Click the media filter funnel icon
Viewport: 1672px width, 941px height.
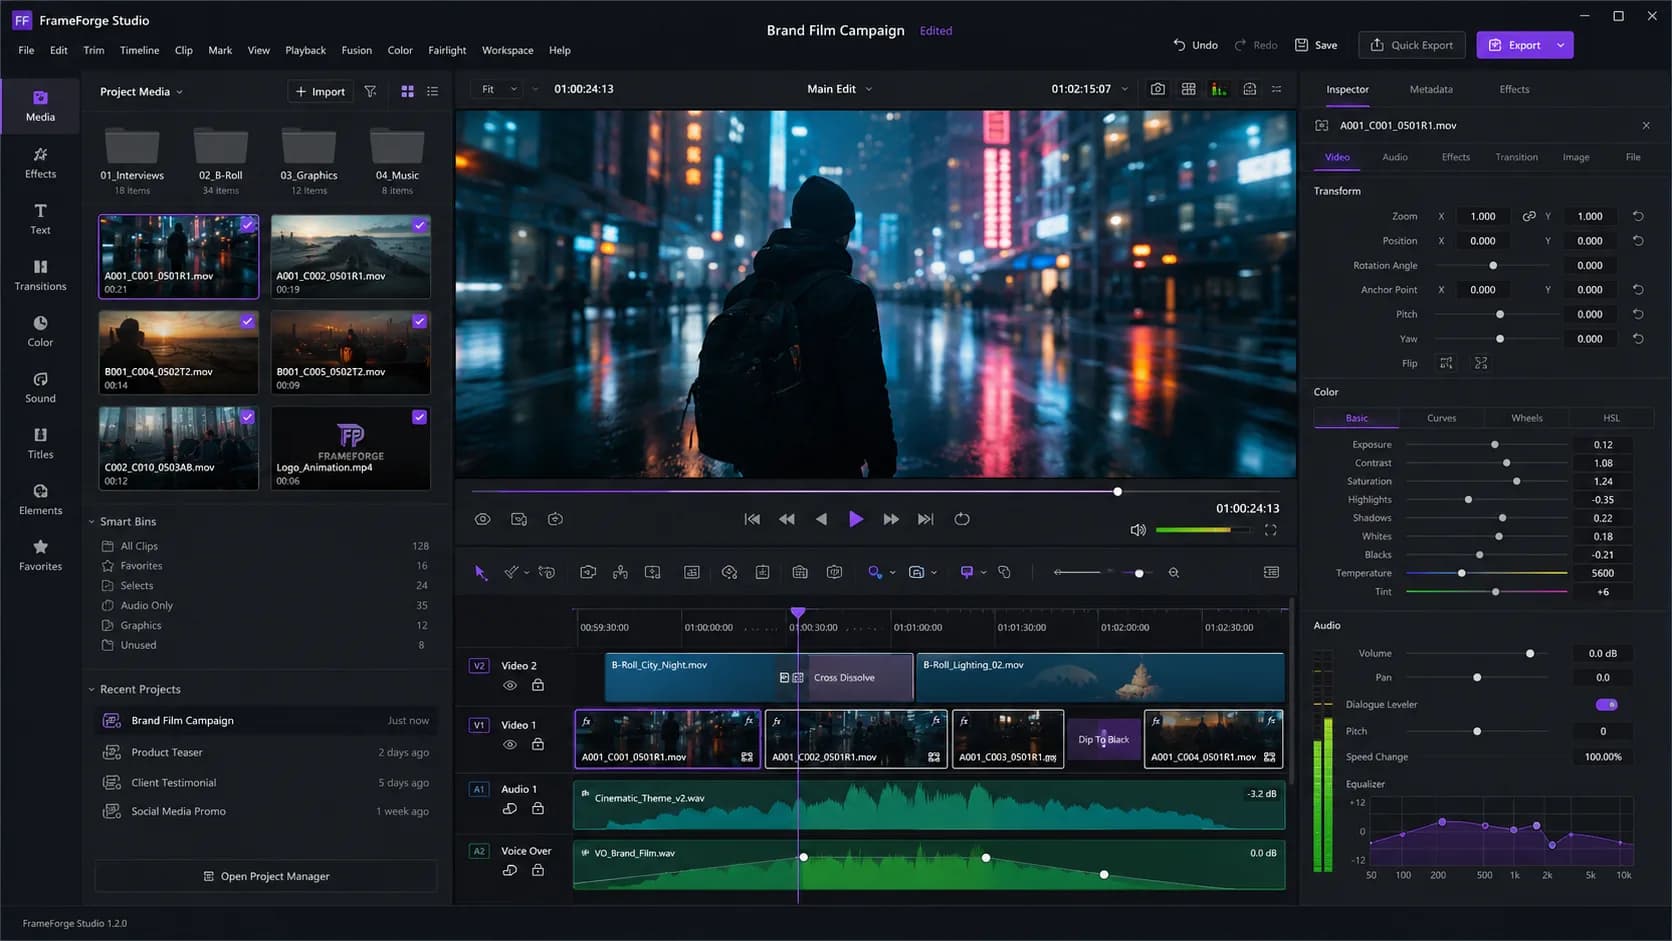[370, 91]
